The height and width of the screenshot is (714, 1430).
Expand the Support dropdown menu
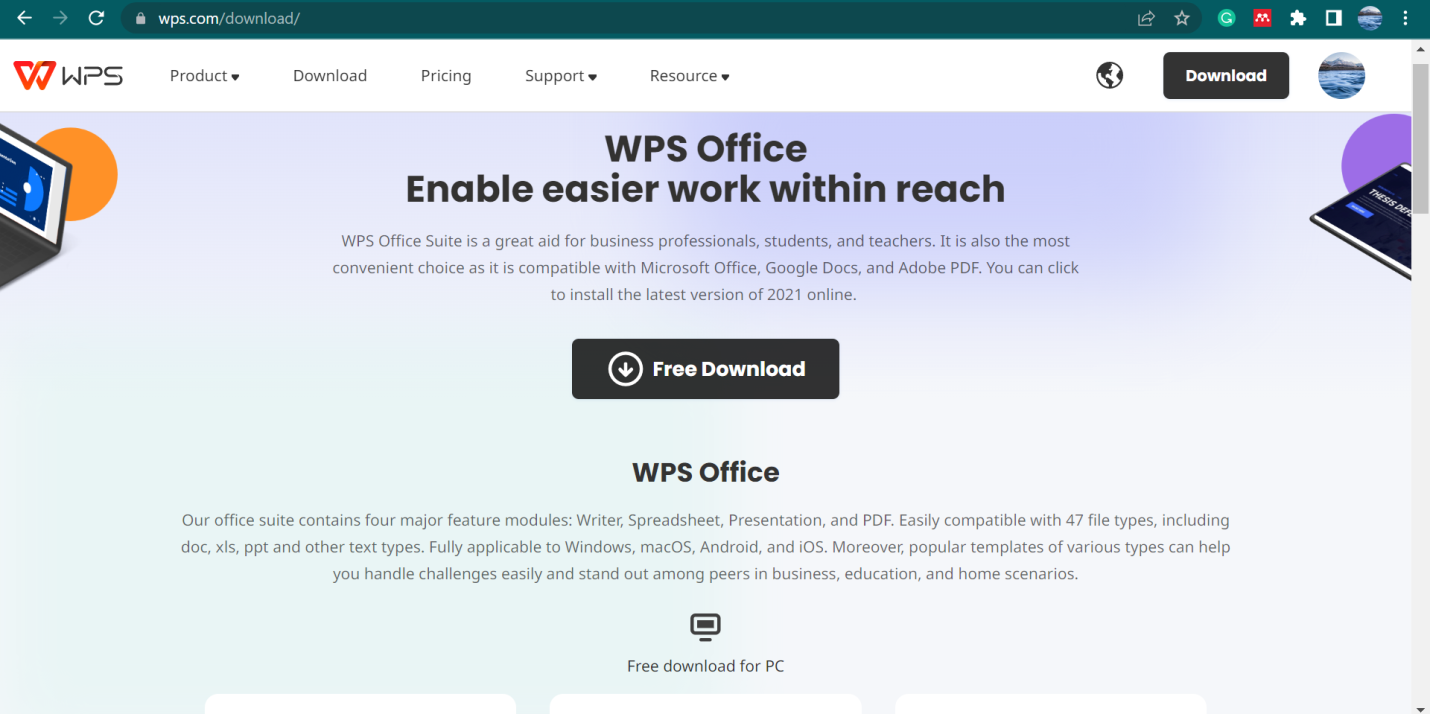click(560, 76)
